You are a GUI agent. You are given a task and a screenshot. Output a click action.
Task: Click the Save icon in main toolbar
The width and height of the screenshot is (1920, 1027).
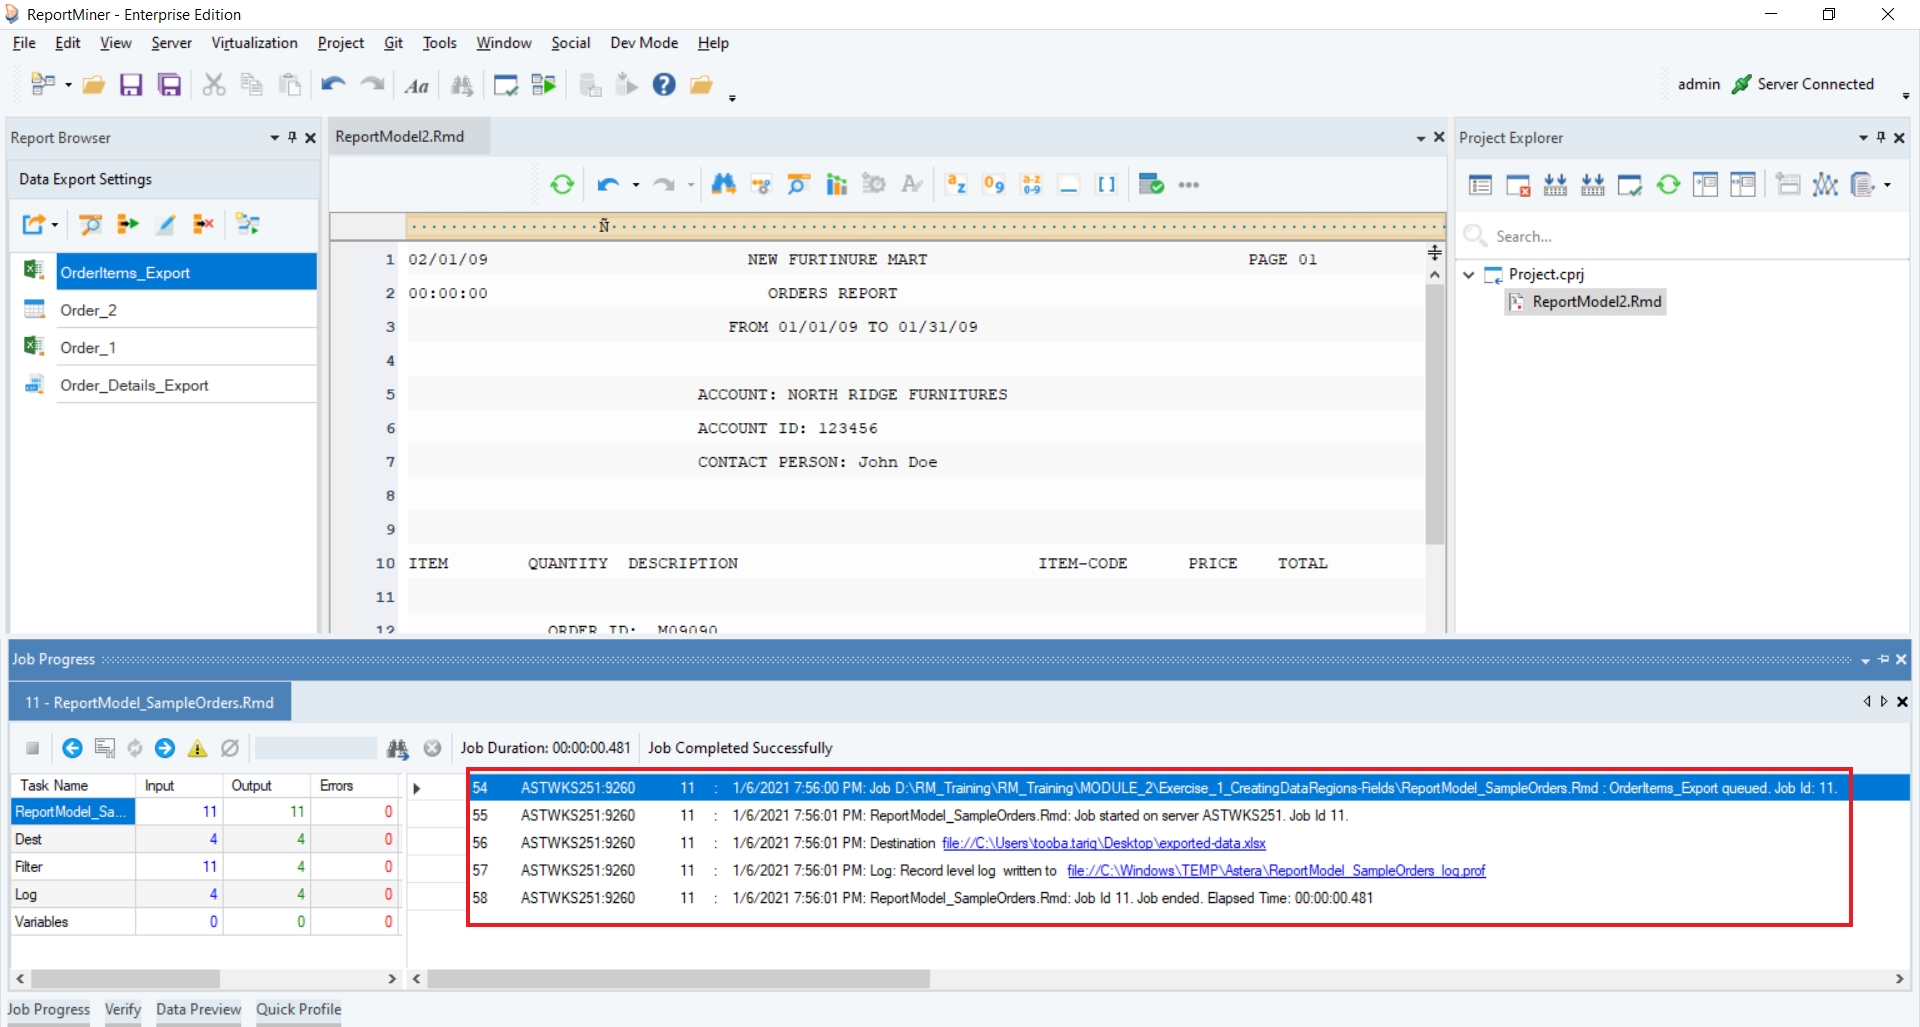[131, 85]
